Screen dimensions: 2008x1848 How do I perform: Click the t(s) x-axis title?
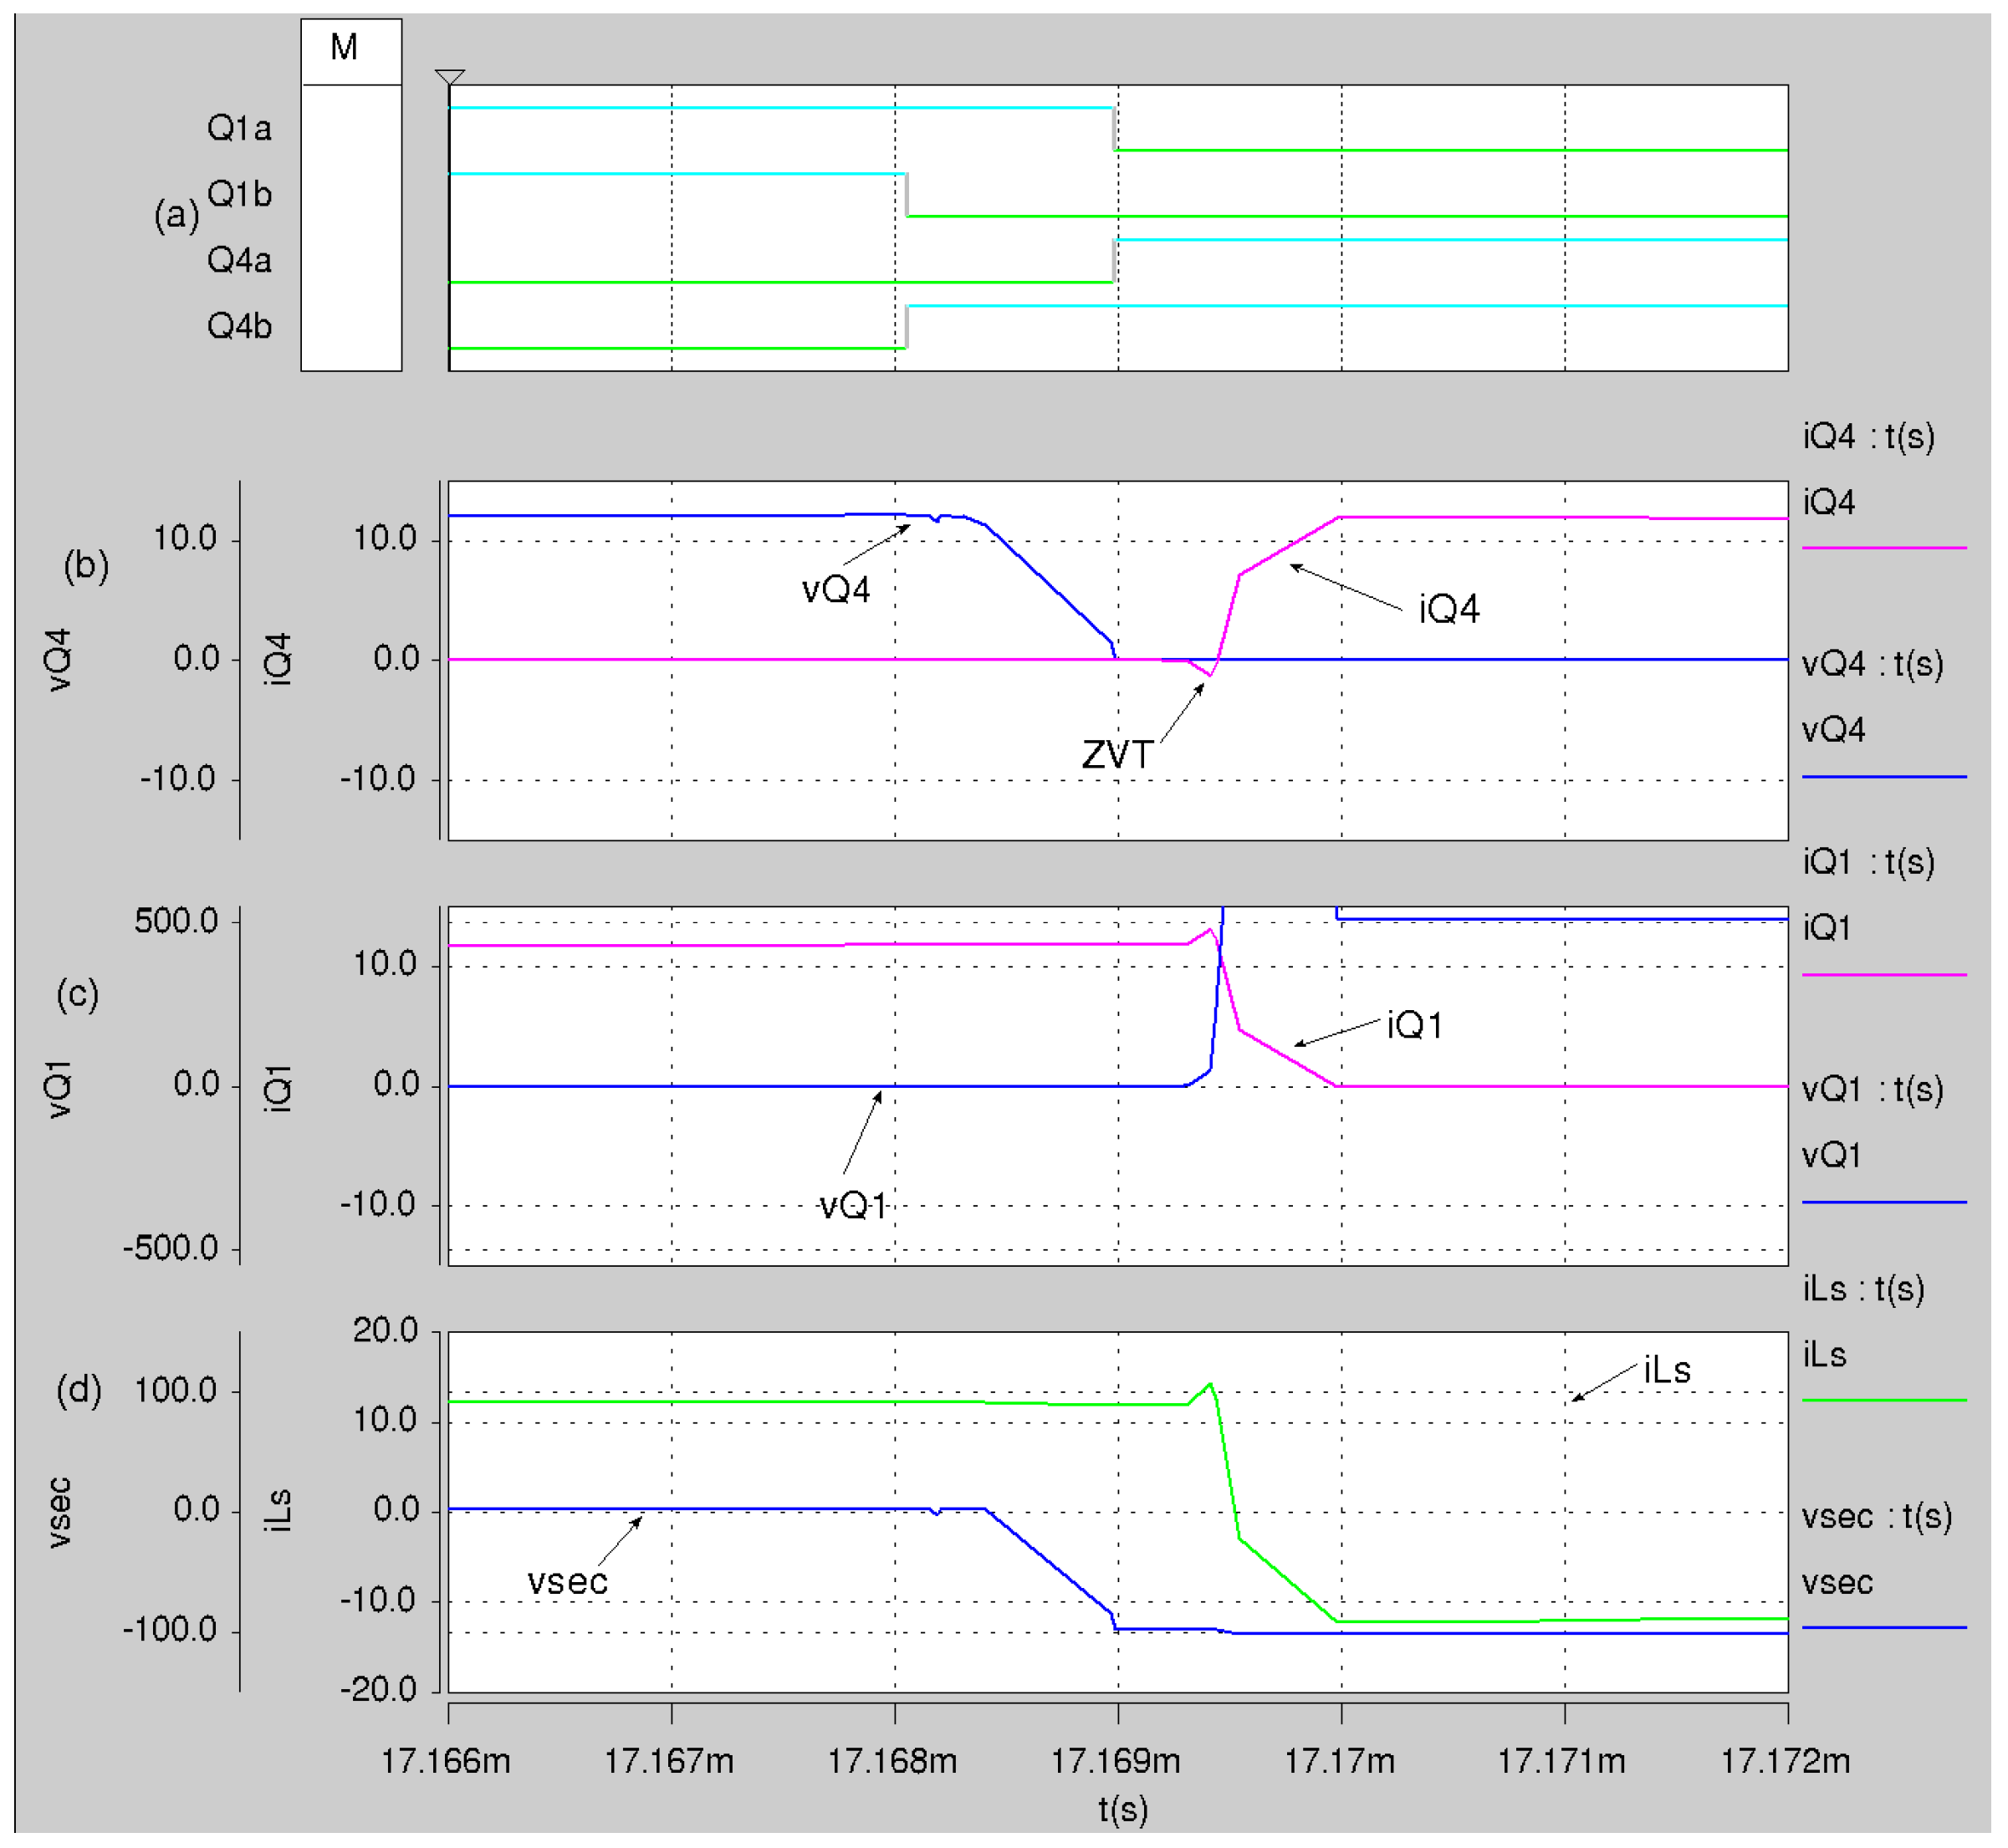click(1122, 1810)
